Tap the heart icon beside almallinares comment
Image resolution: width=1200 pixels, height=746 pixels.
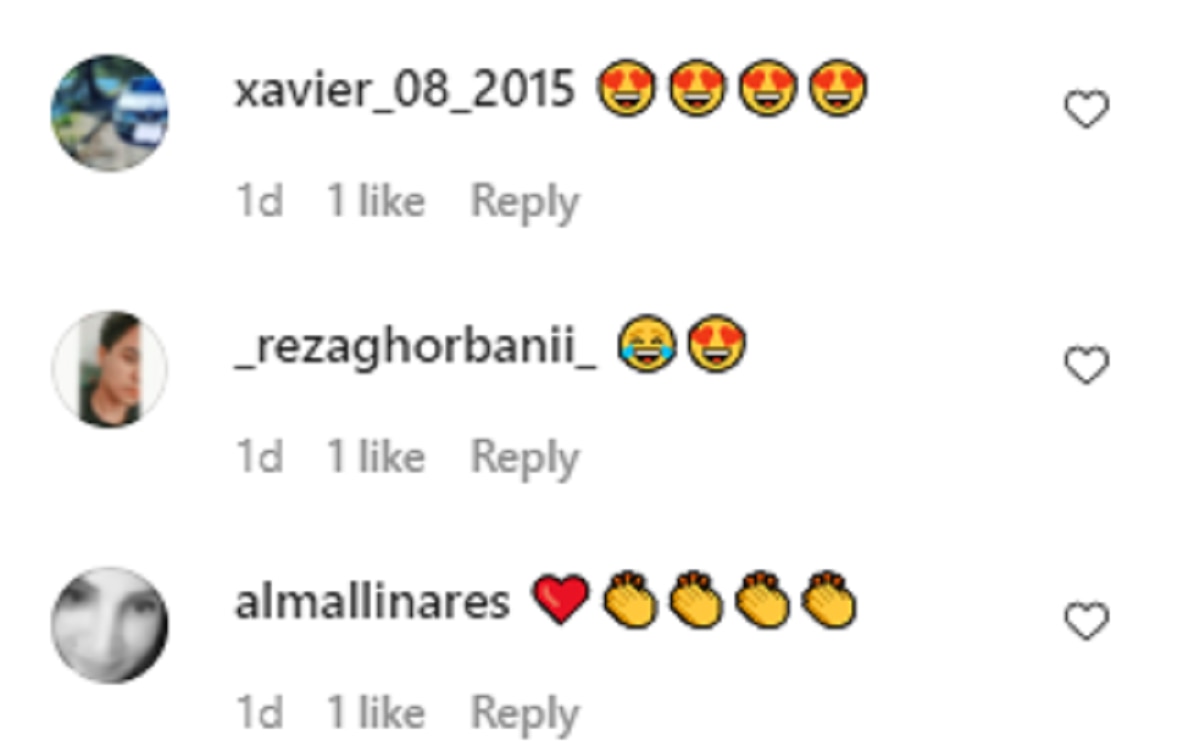pos(1086,621)
